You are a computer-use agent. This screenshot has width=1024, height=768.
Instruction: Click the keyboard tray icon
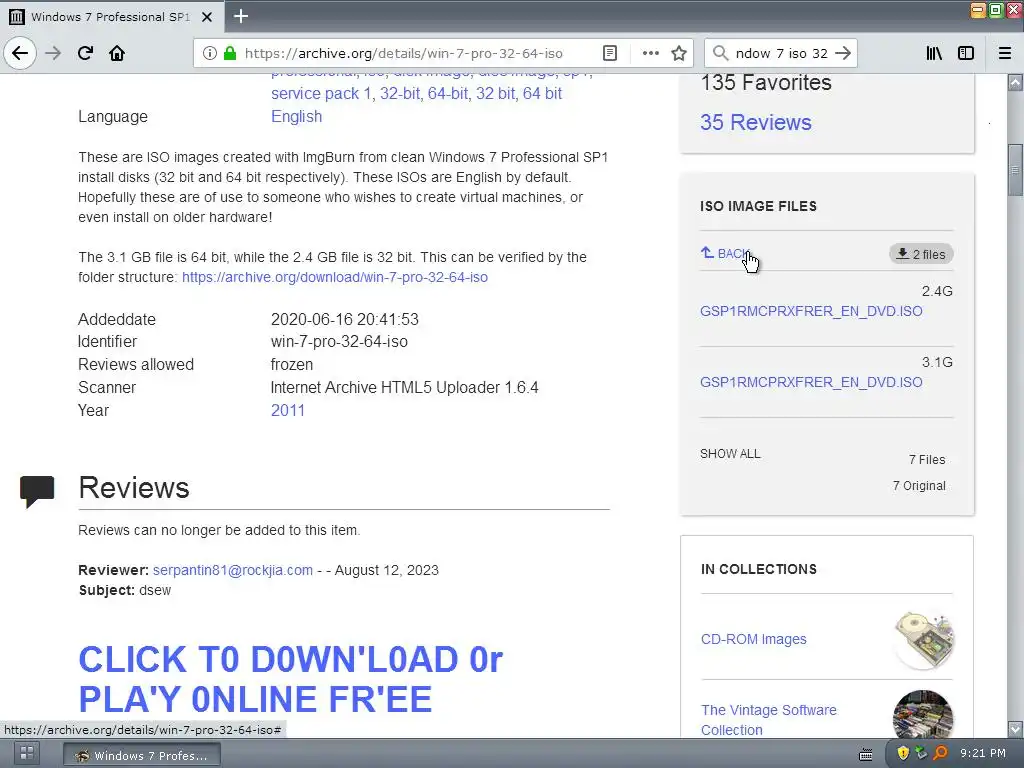click(x=866, y=754)
